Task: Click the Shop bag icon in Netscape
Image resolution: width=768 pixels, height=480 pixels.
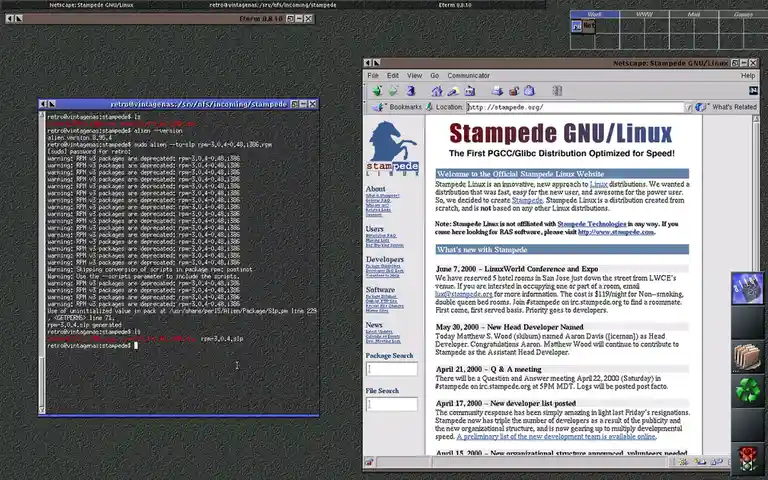Action: [529, 91]
